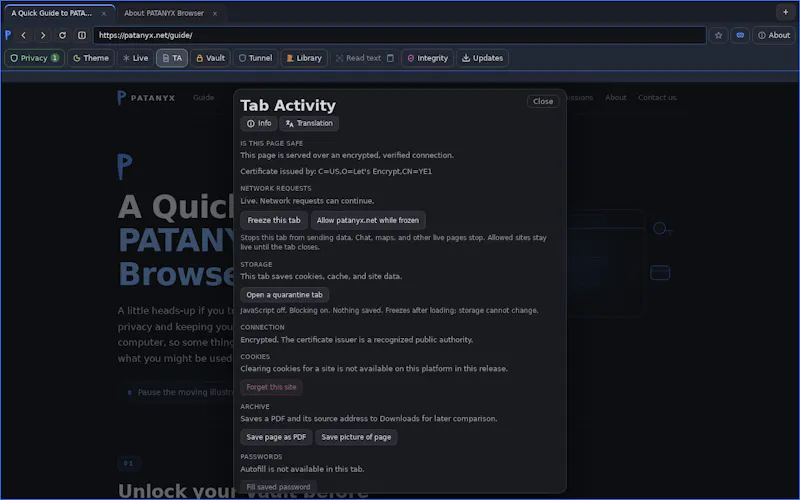Open the Tunnel toolbar button
The height and width of the screenshot is (500, 800).
pos(256,58)
